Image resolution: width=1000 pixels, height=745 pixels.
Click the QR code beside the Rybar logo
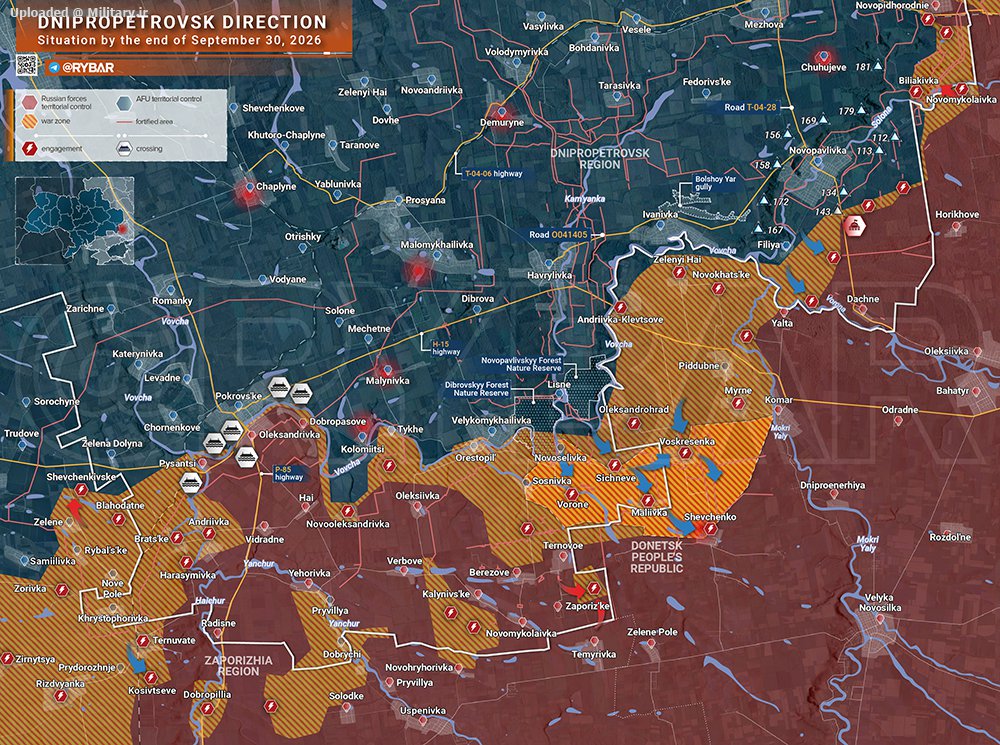tap(26, 65)
